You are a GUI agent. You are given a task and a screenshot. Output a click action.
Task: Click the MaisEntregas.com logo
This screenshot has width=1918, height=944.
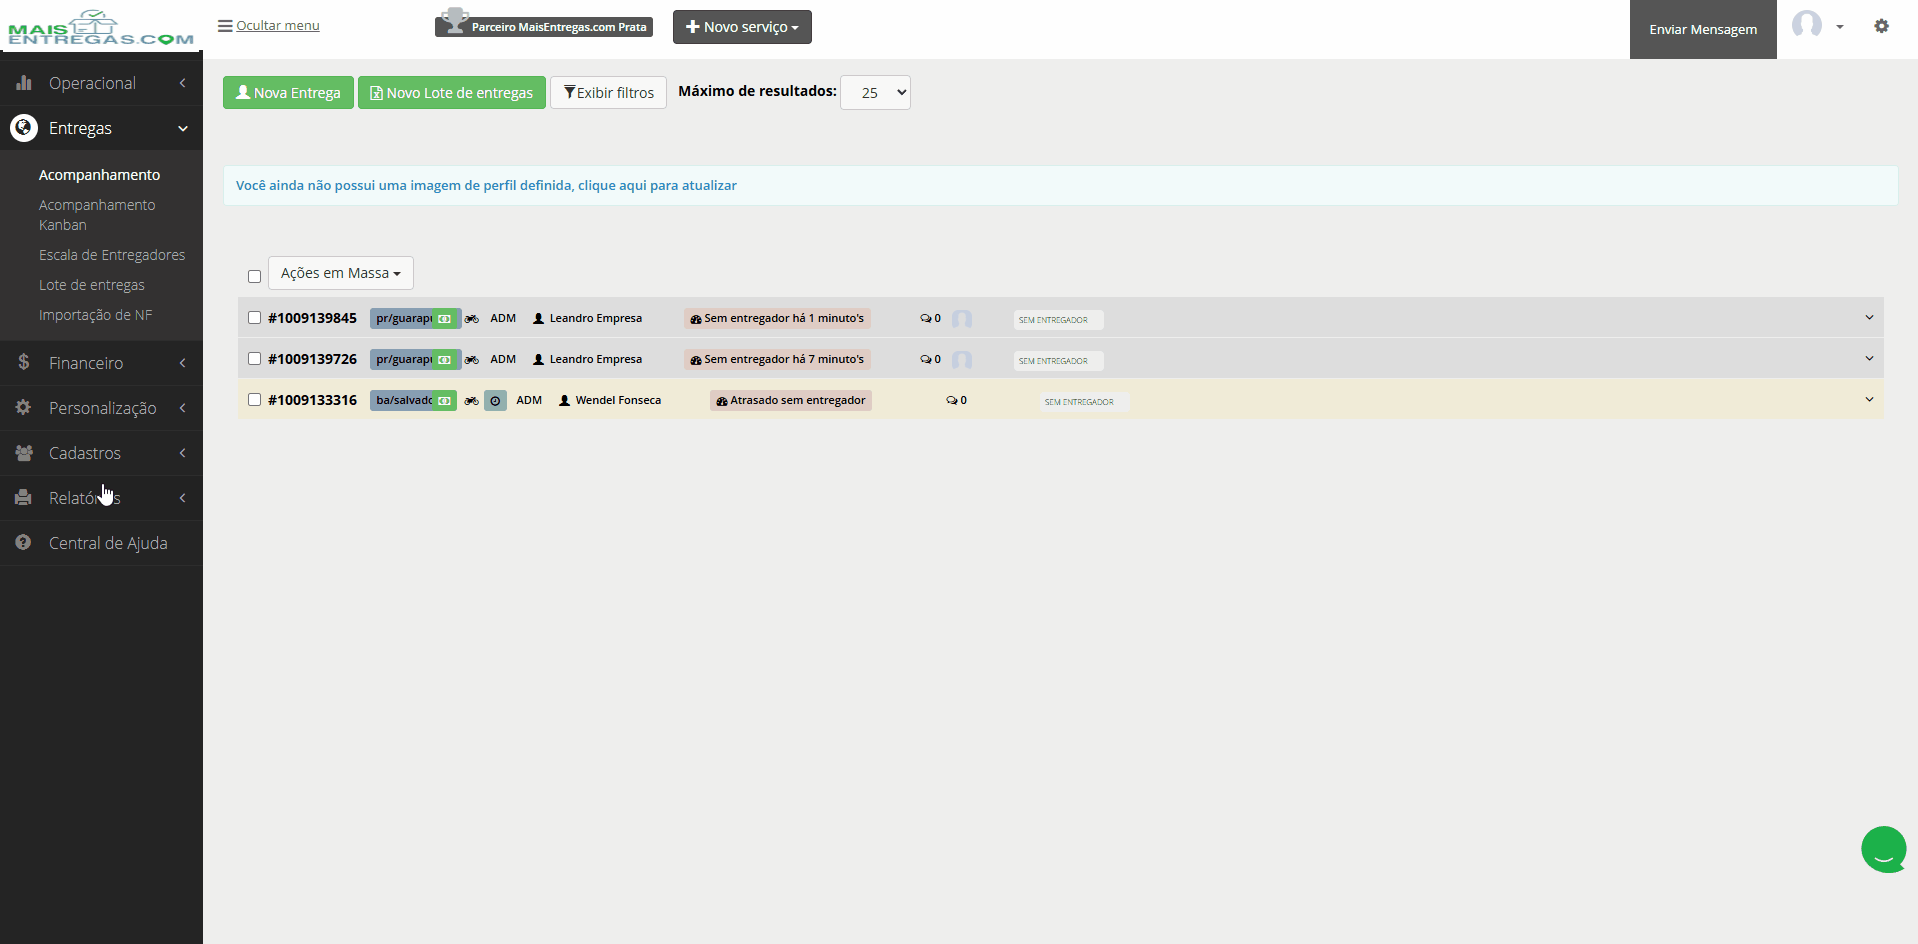(x=101, y=28)
